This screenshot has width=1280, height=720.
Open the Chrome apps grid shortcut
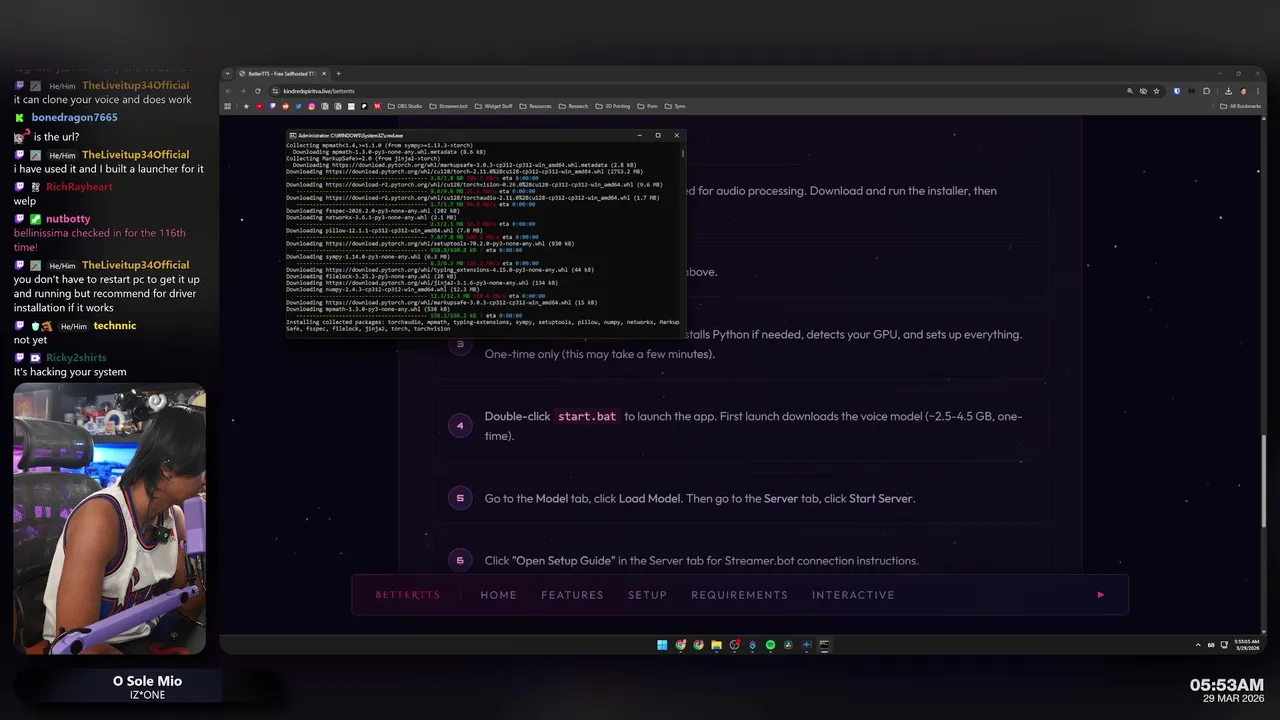(227, 106)
